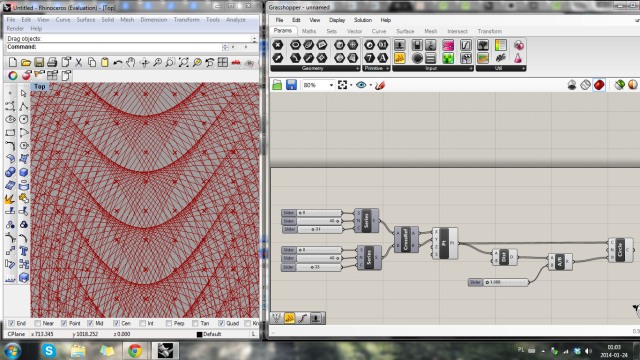The image size is (640, 360).
Task: Click the Print icon in Rhino toolbar
Action: tap(52, 62)
